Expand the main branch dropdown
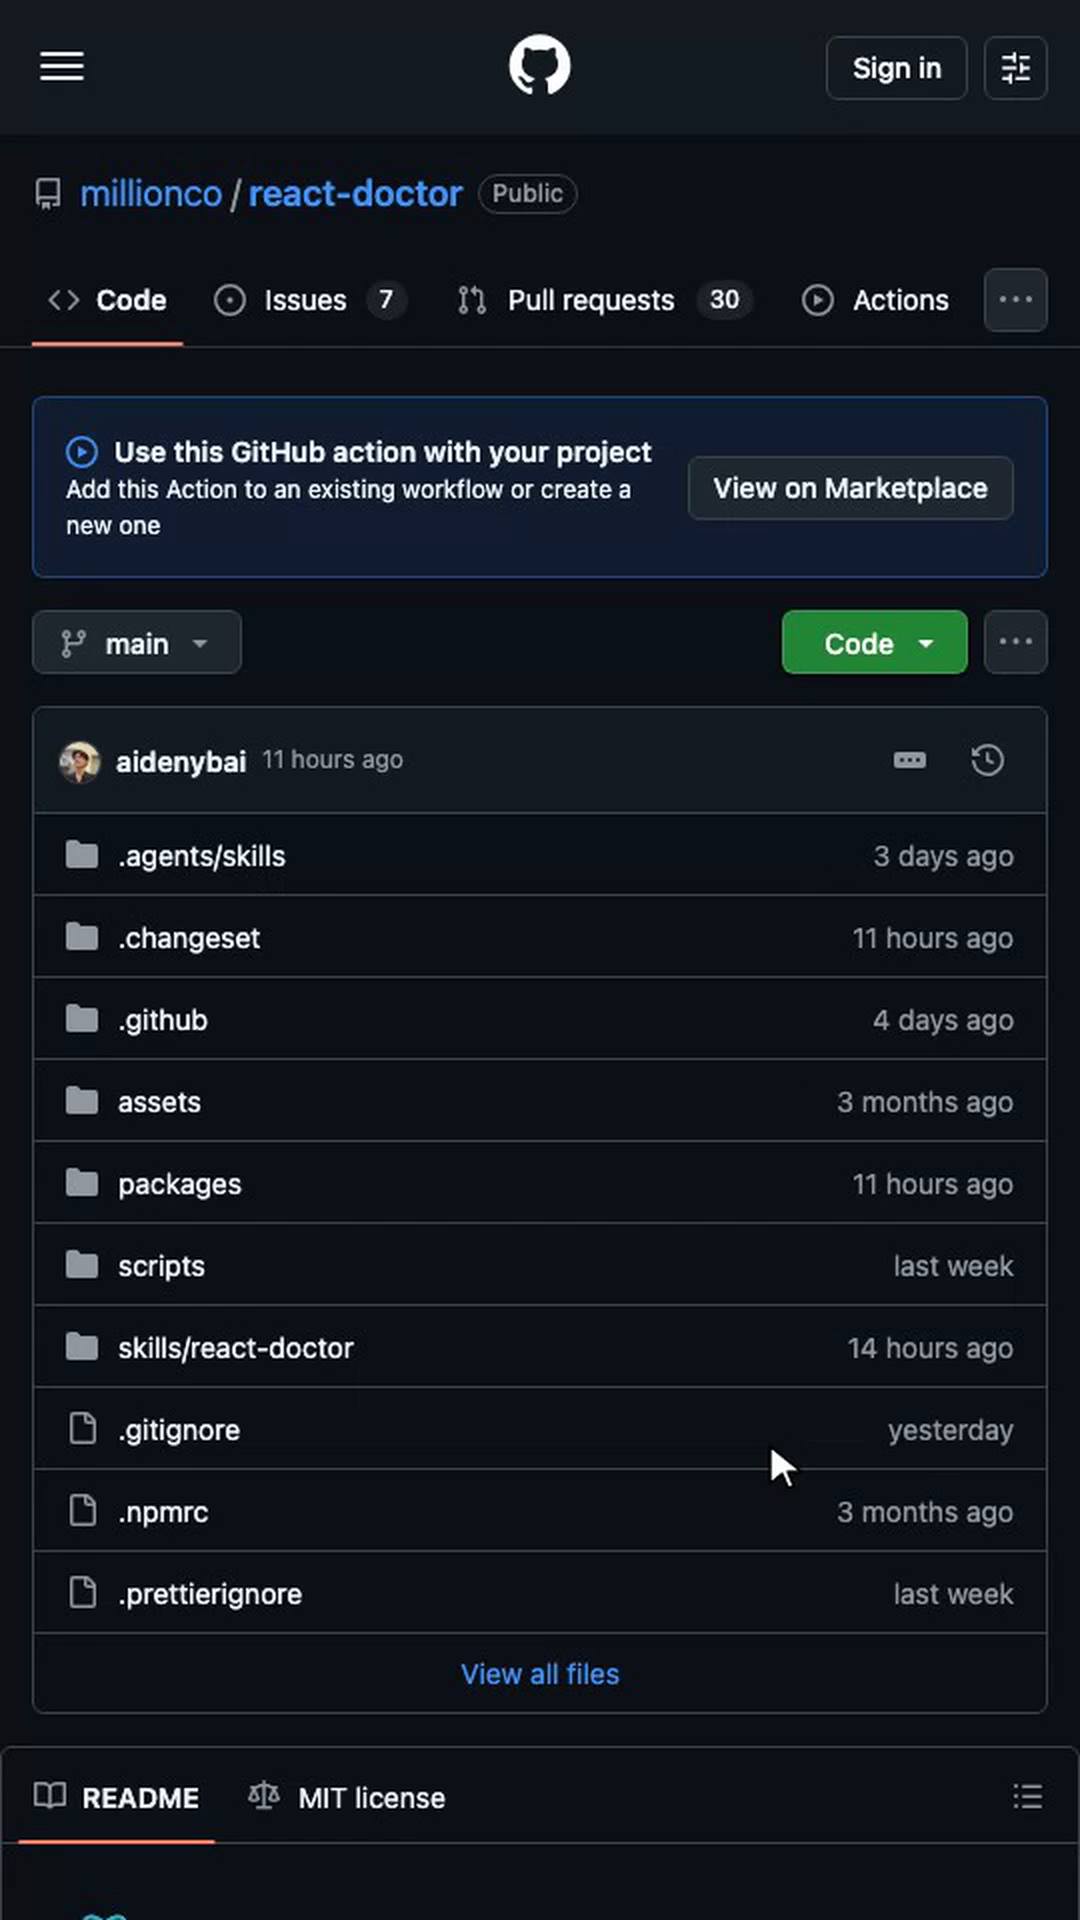Viewport: 1080px width, 1920px height. pos(137,643)
